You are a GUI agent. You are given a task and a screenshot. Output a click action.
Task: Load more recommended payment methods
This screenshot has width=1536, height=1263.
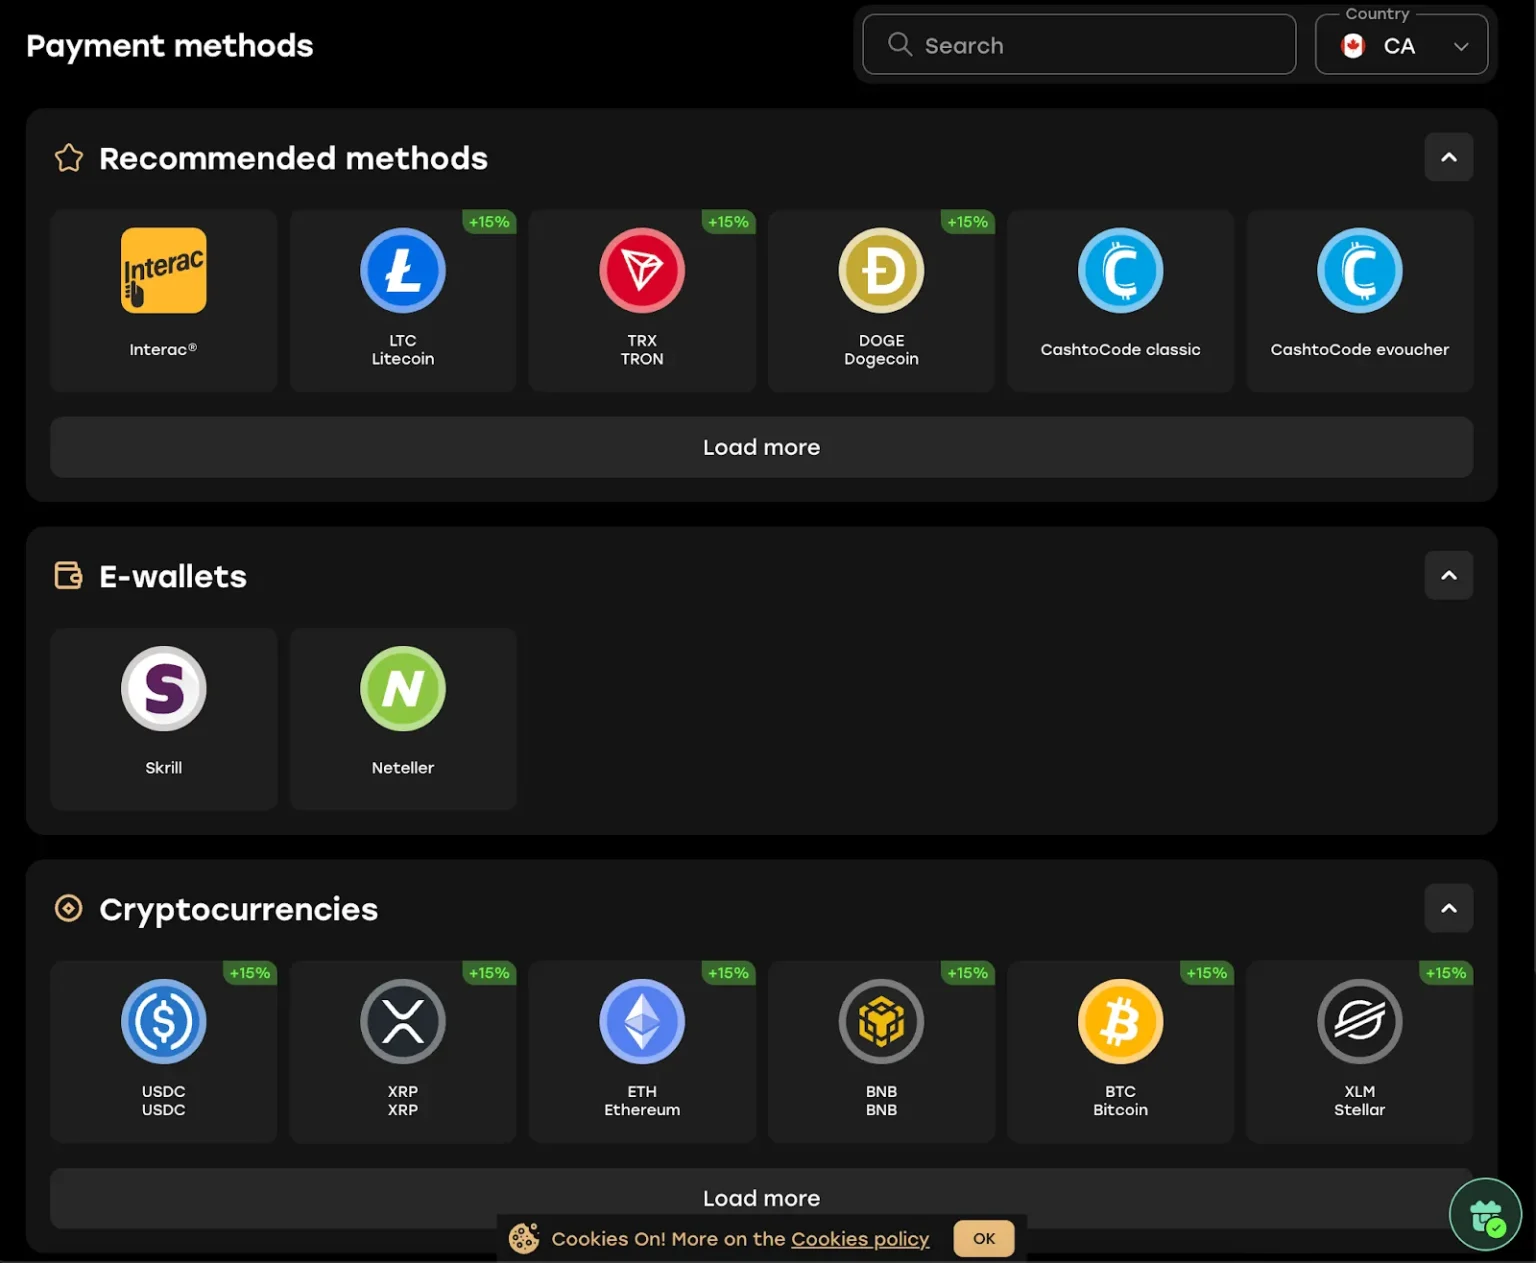[761, 447]
